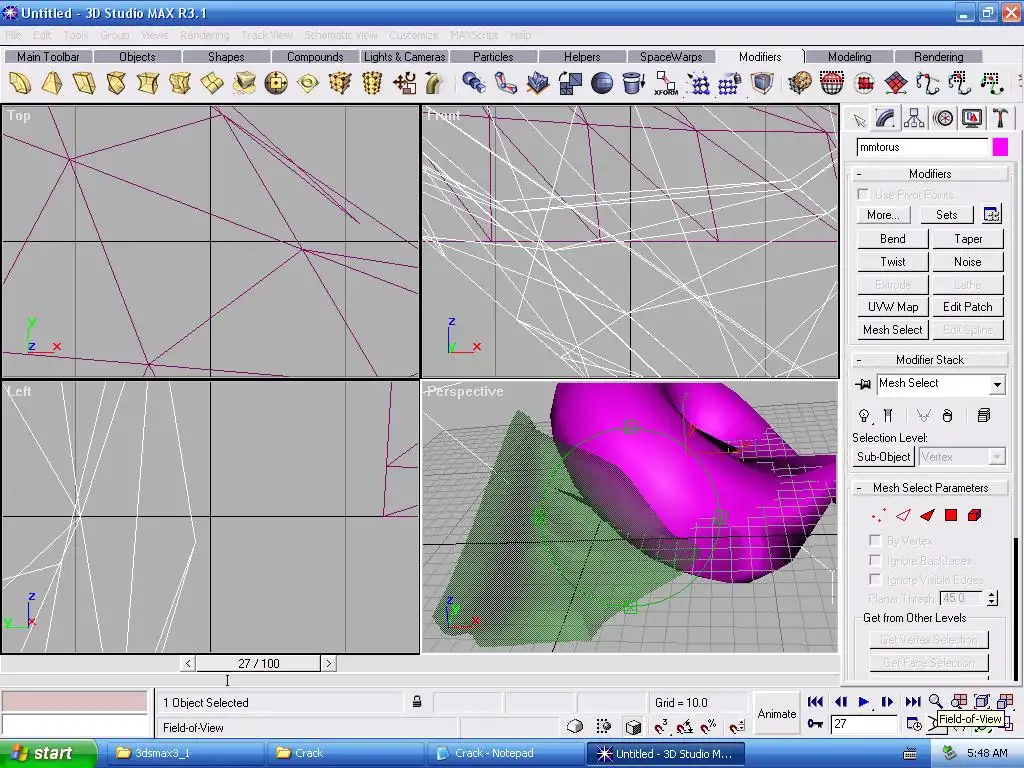
Task: Open the Display command panel tab
Action: [x=972, y=119]
